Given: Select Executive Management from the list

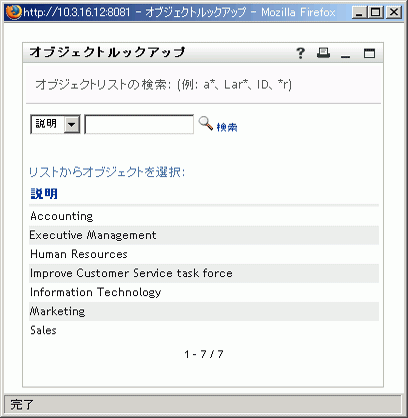Looking at the screenshot, I should pyautogui.click(x=93, y=235).
